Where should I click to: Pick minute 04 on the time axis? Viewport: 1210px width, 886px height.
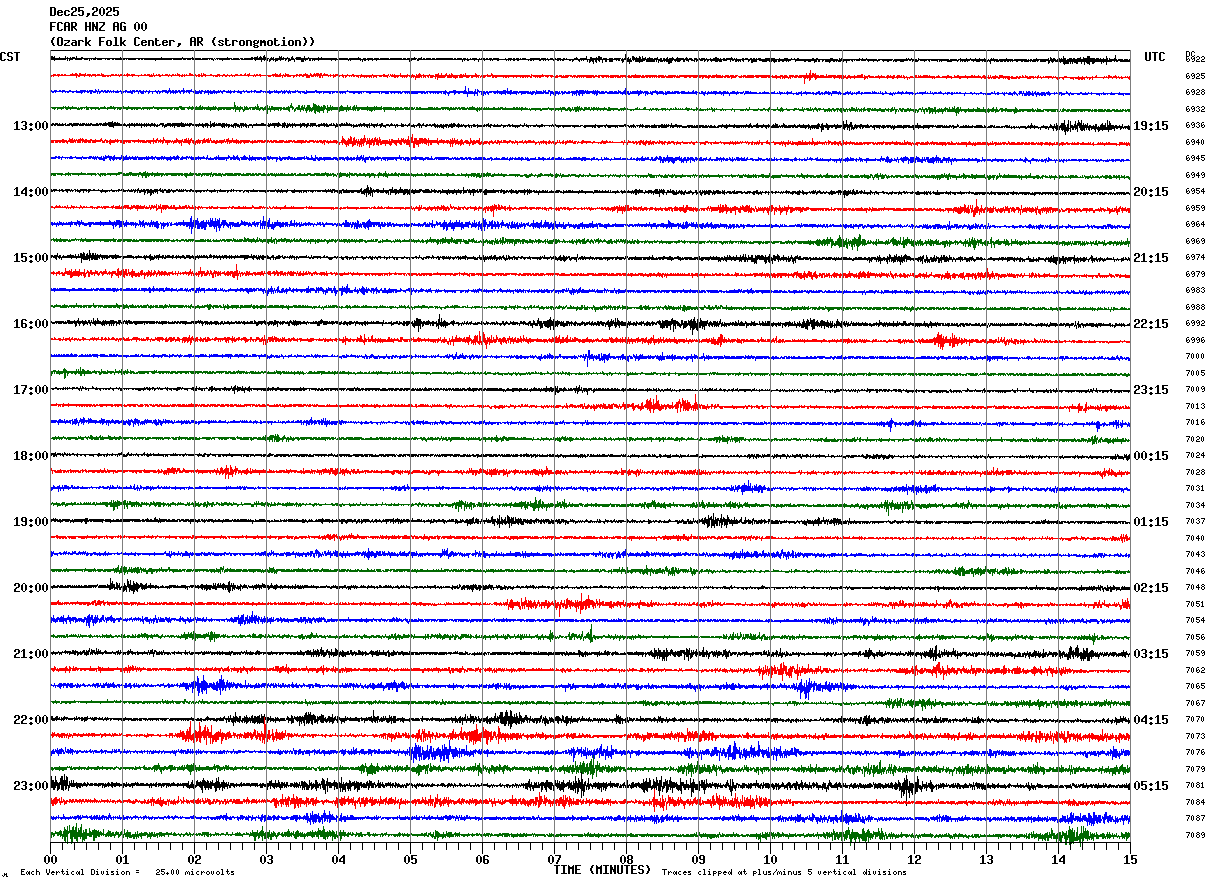point(338,859)
